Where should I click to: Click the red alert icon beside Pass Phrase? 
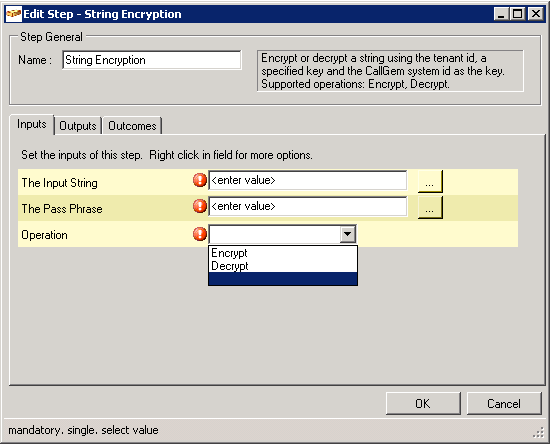point(200,206)
